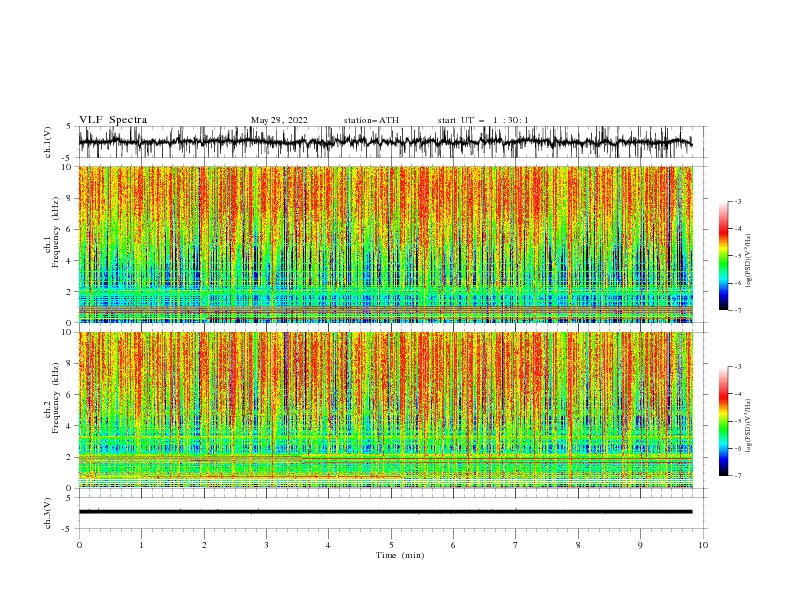Click the "ch.1(V)" vertical axis label

pos(48,142)
